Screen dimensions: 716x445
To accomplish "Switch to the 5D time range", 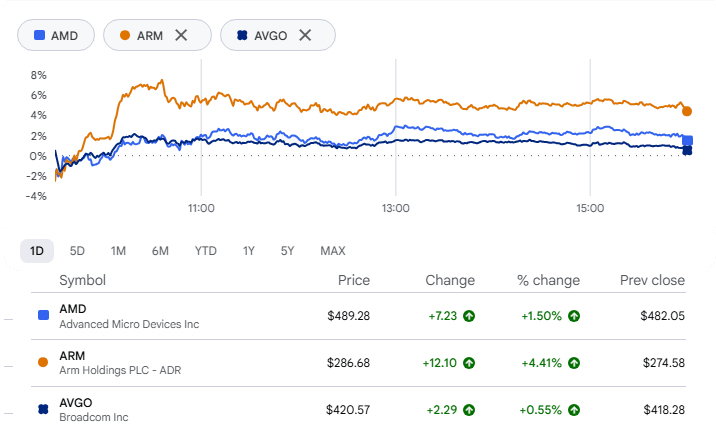I will pyautogui.click(x=77, y=251).
